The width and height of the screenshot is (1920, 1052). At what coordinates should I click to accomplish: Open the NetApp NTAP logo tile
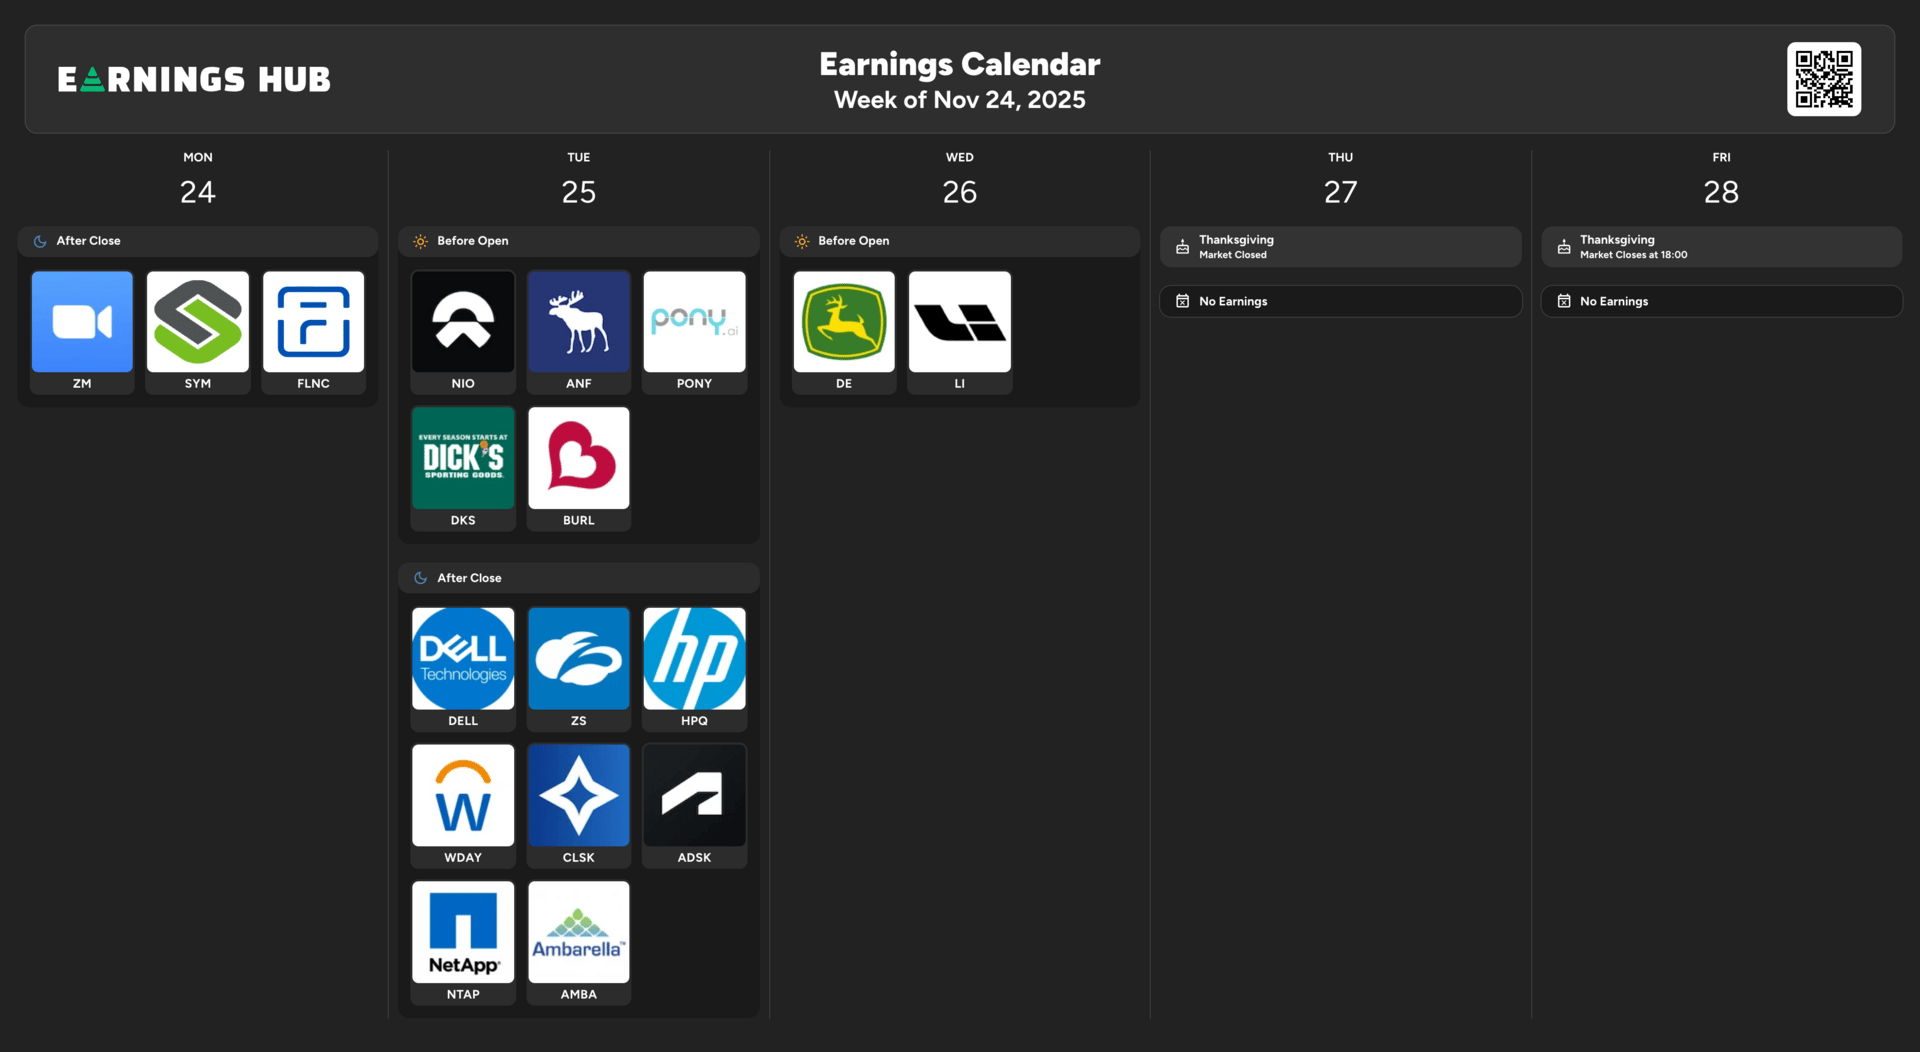[463, 932]
